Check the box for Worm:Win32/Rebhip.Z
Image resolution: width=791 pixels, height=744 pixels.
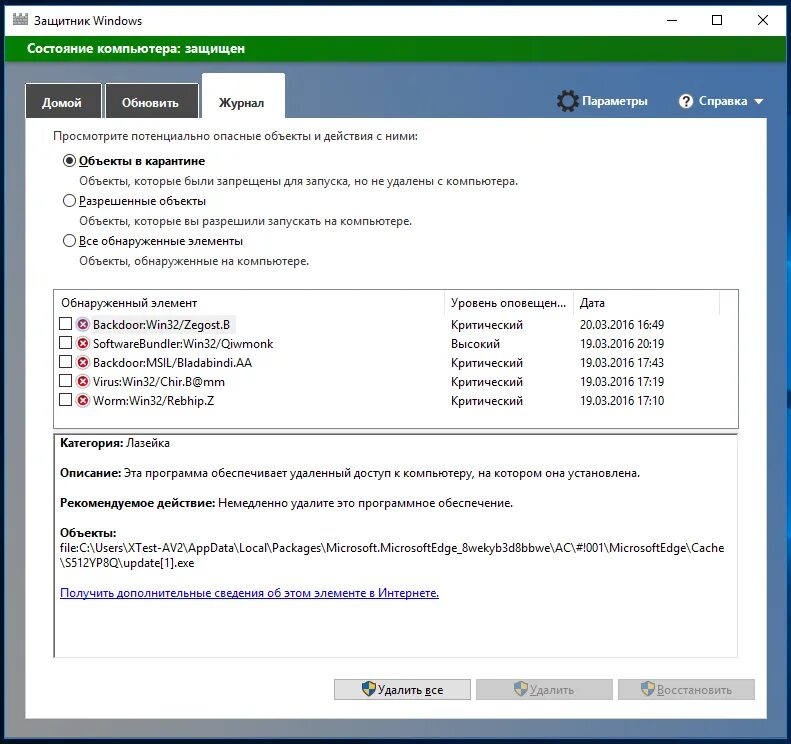(x=65, y=400)
